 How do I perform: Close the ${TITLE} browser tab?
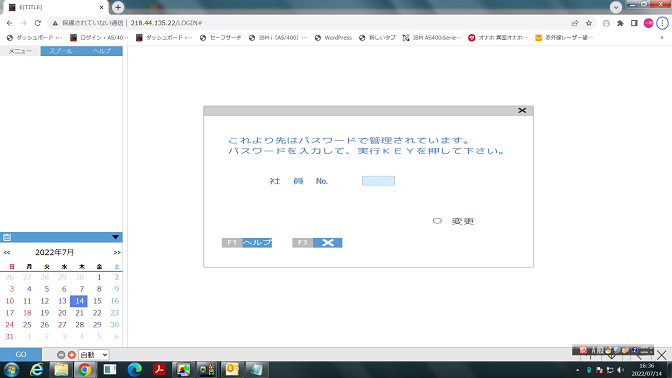coord(102,7)
